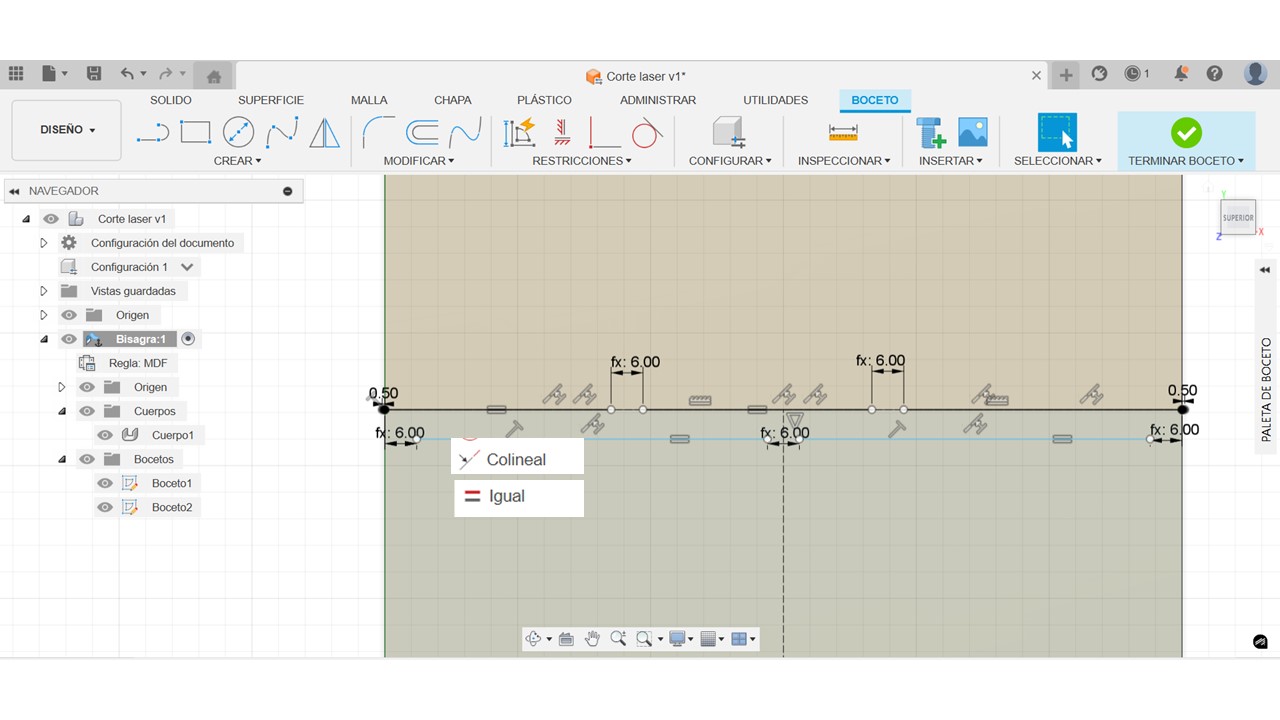
Task: Click the Save disk icon
Action: (x=94, y=74)
